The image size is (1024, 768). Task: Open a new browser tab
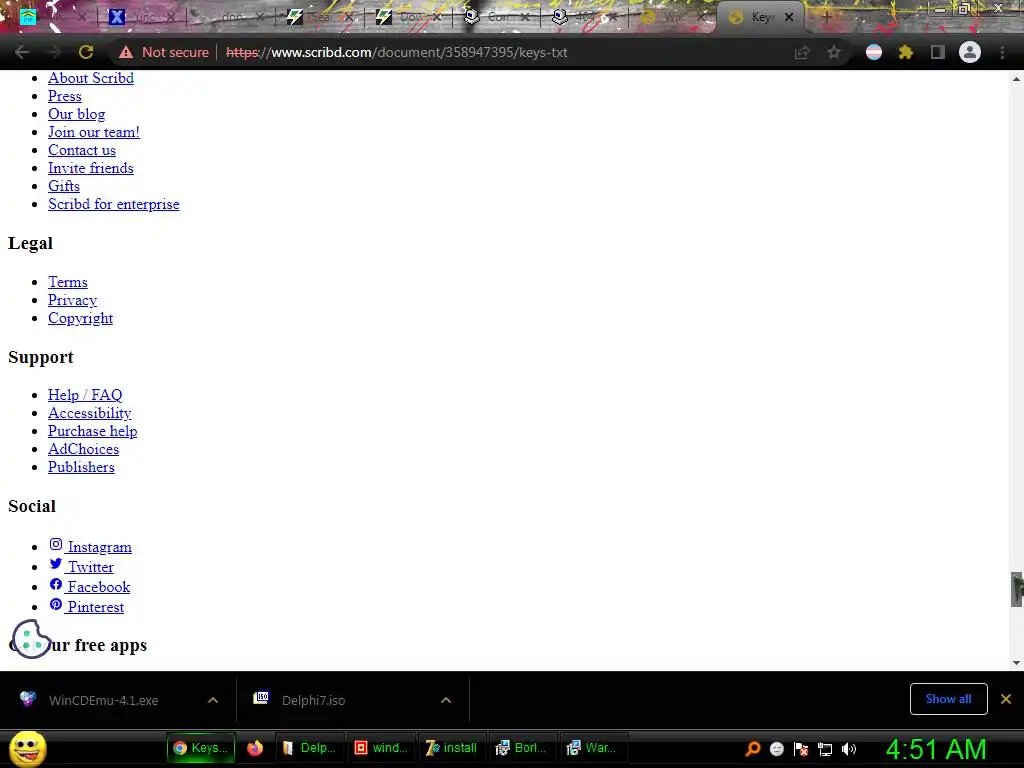click(825, 17)
